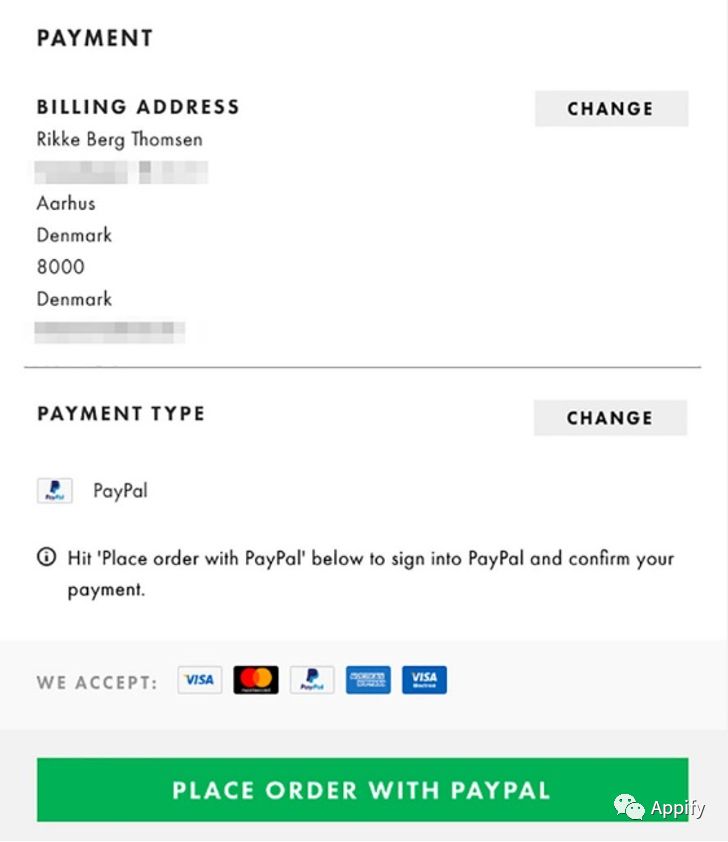This screenshot has width=728, height=842.
Task: Click the We Accept label
Action: click(97, 683)
